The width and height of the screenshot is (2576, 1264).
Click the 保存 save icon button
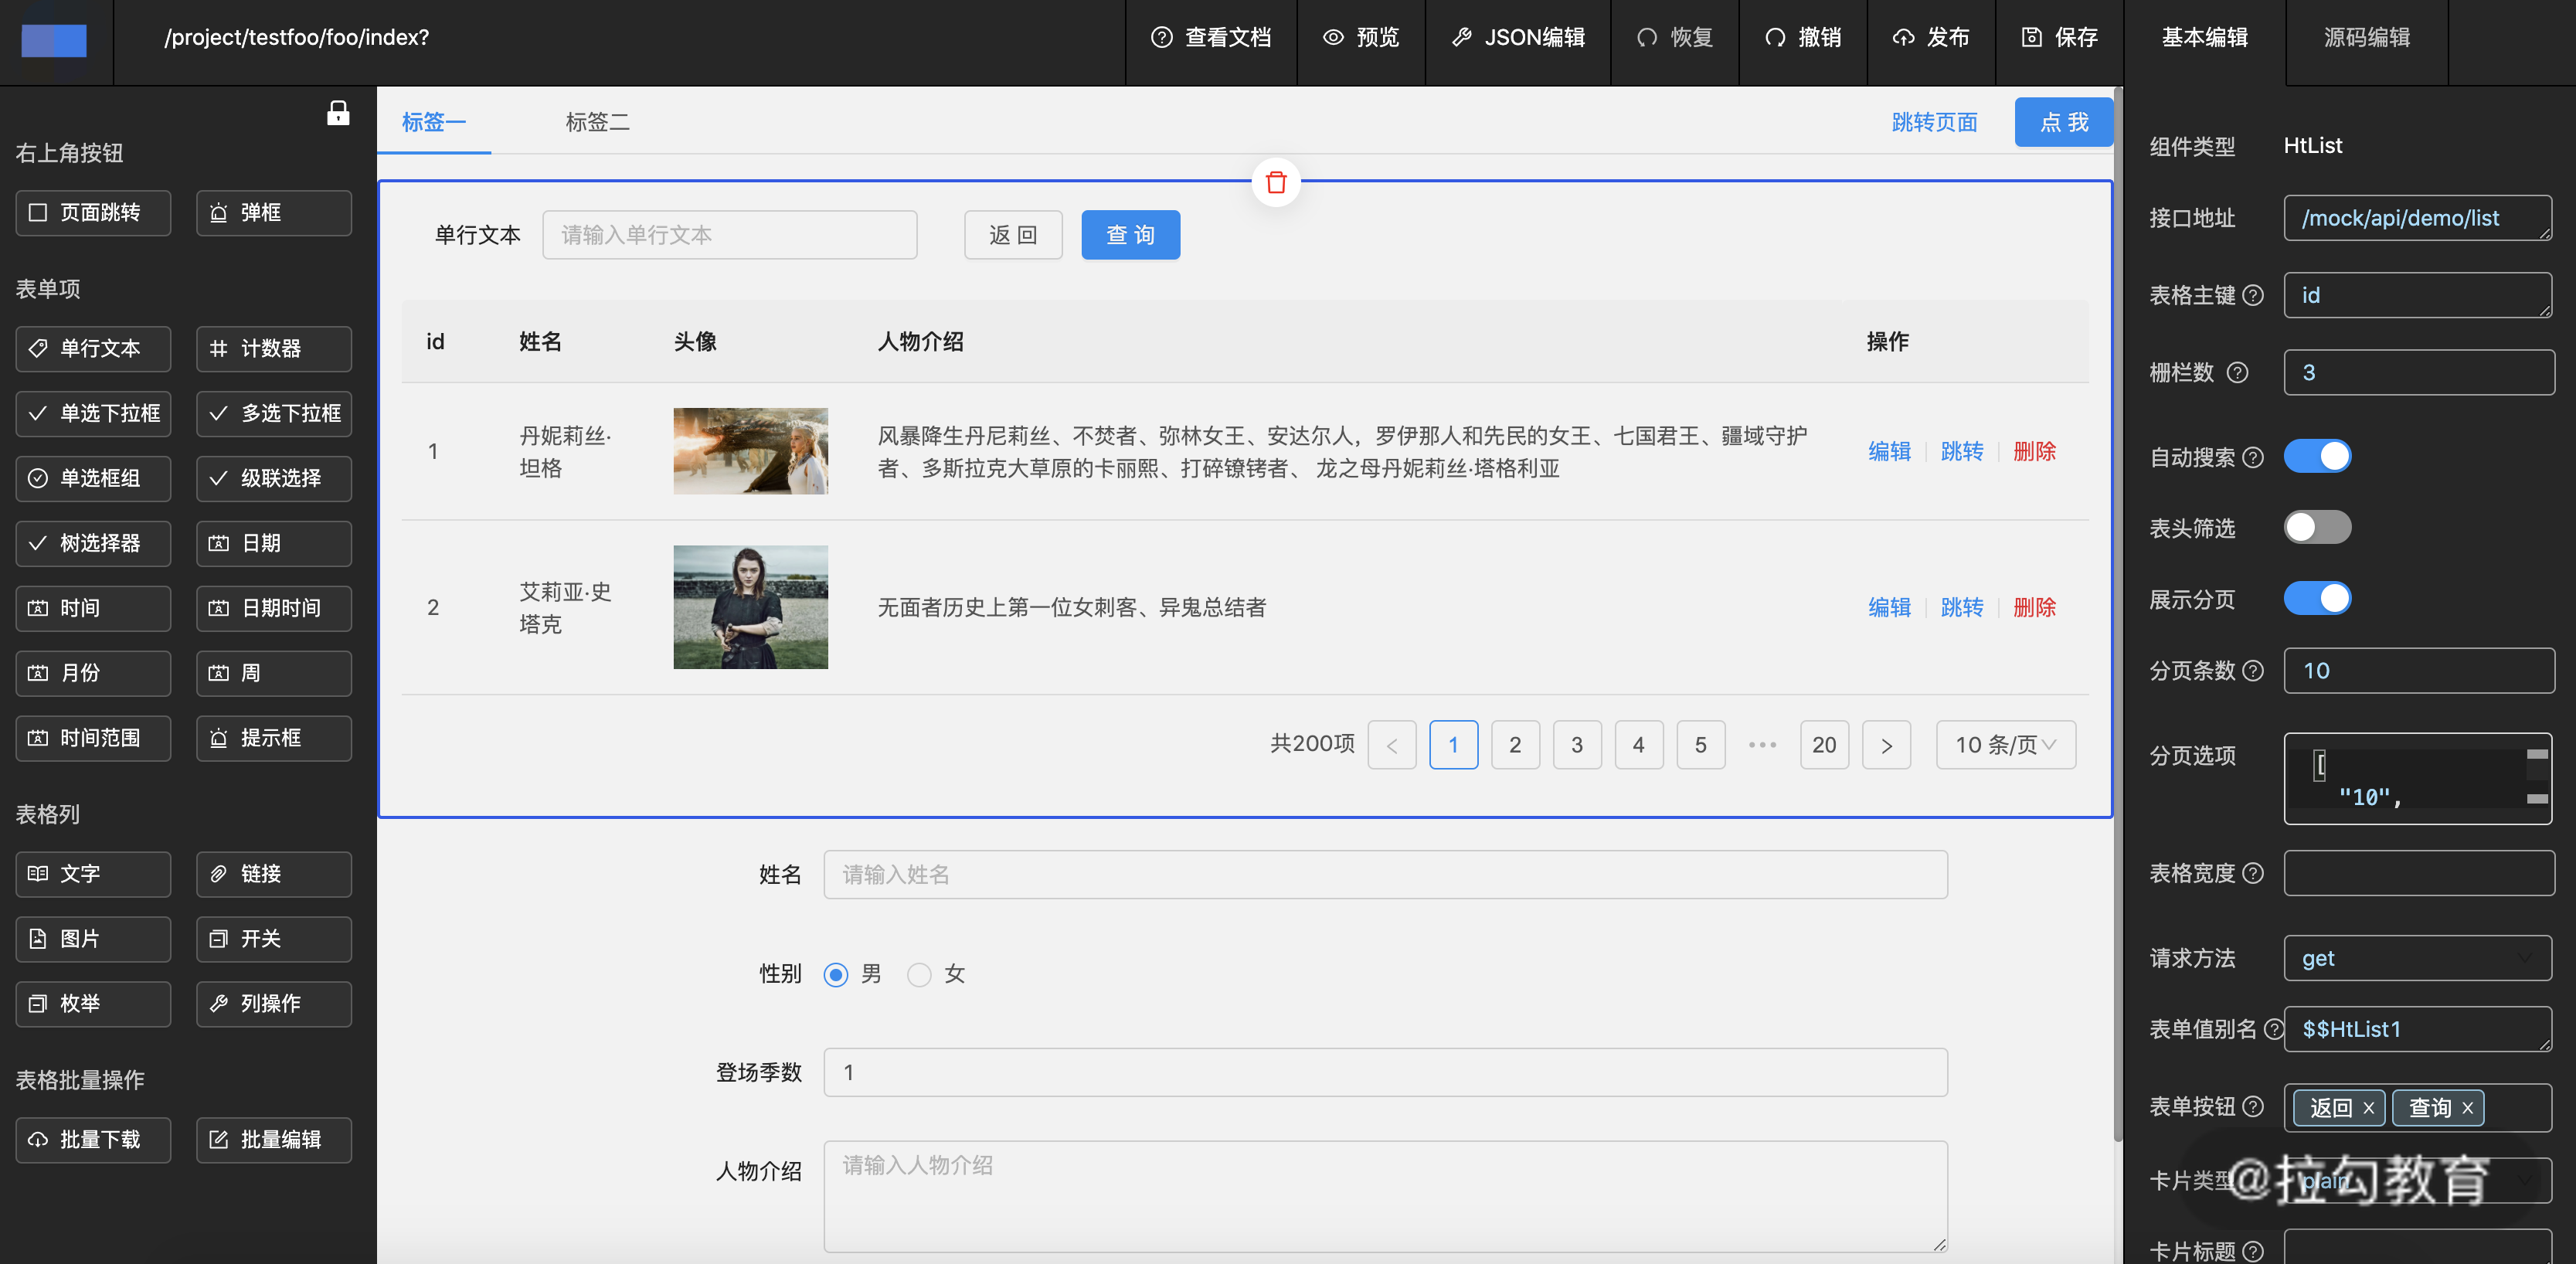click(x=2059, y=38)
